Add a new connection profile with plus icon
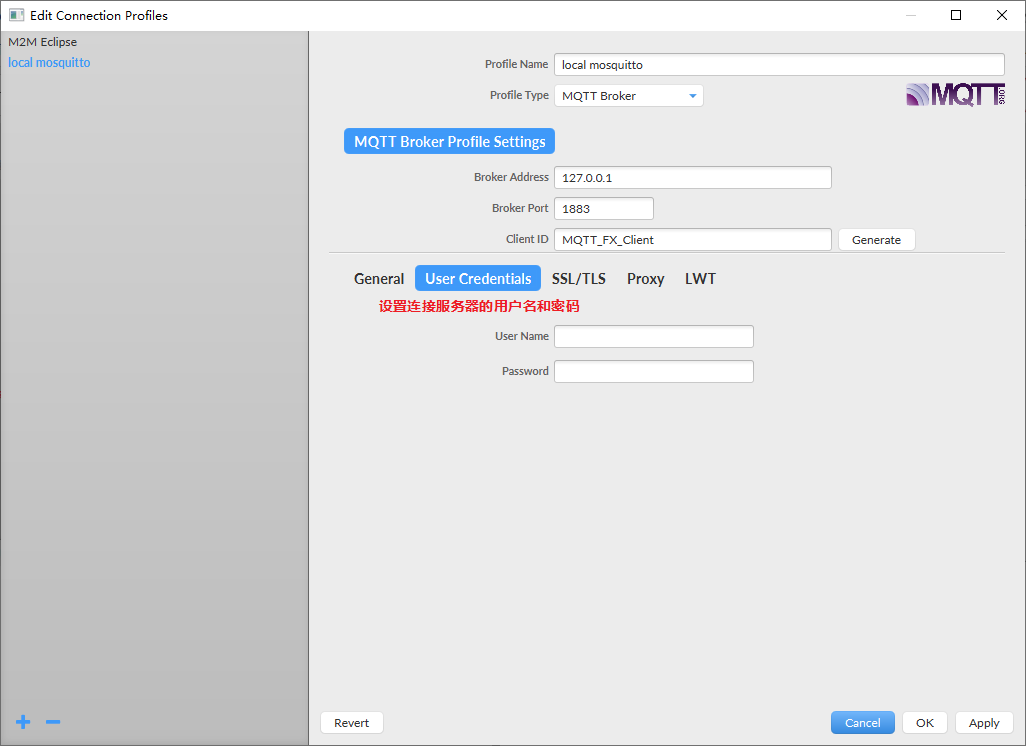The image size is (1026, 746). (x=23, y=722)
